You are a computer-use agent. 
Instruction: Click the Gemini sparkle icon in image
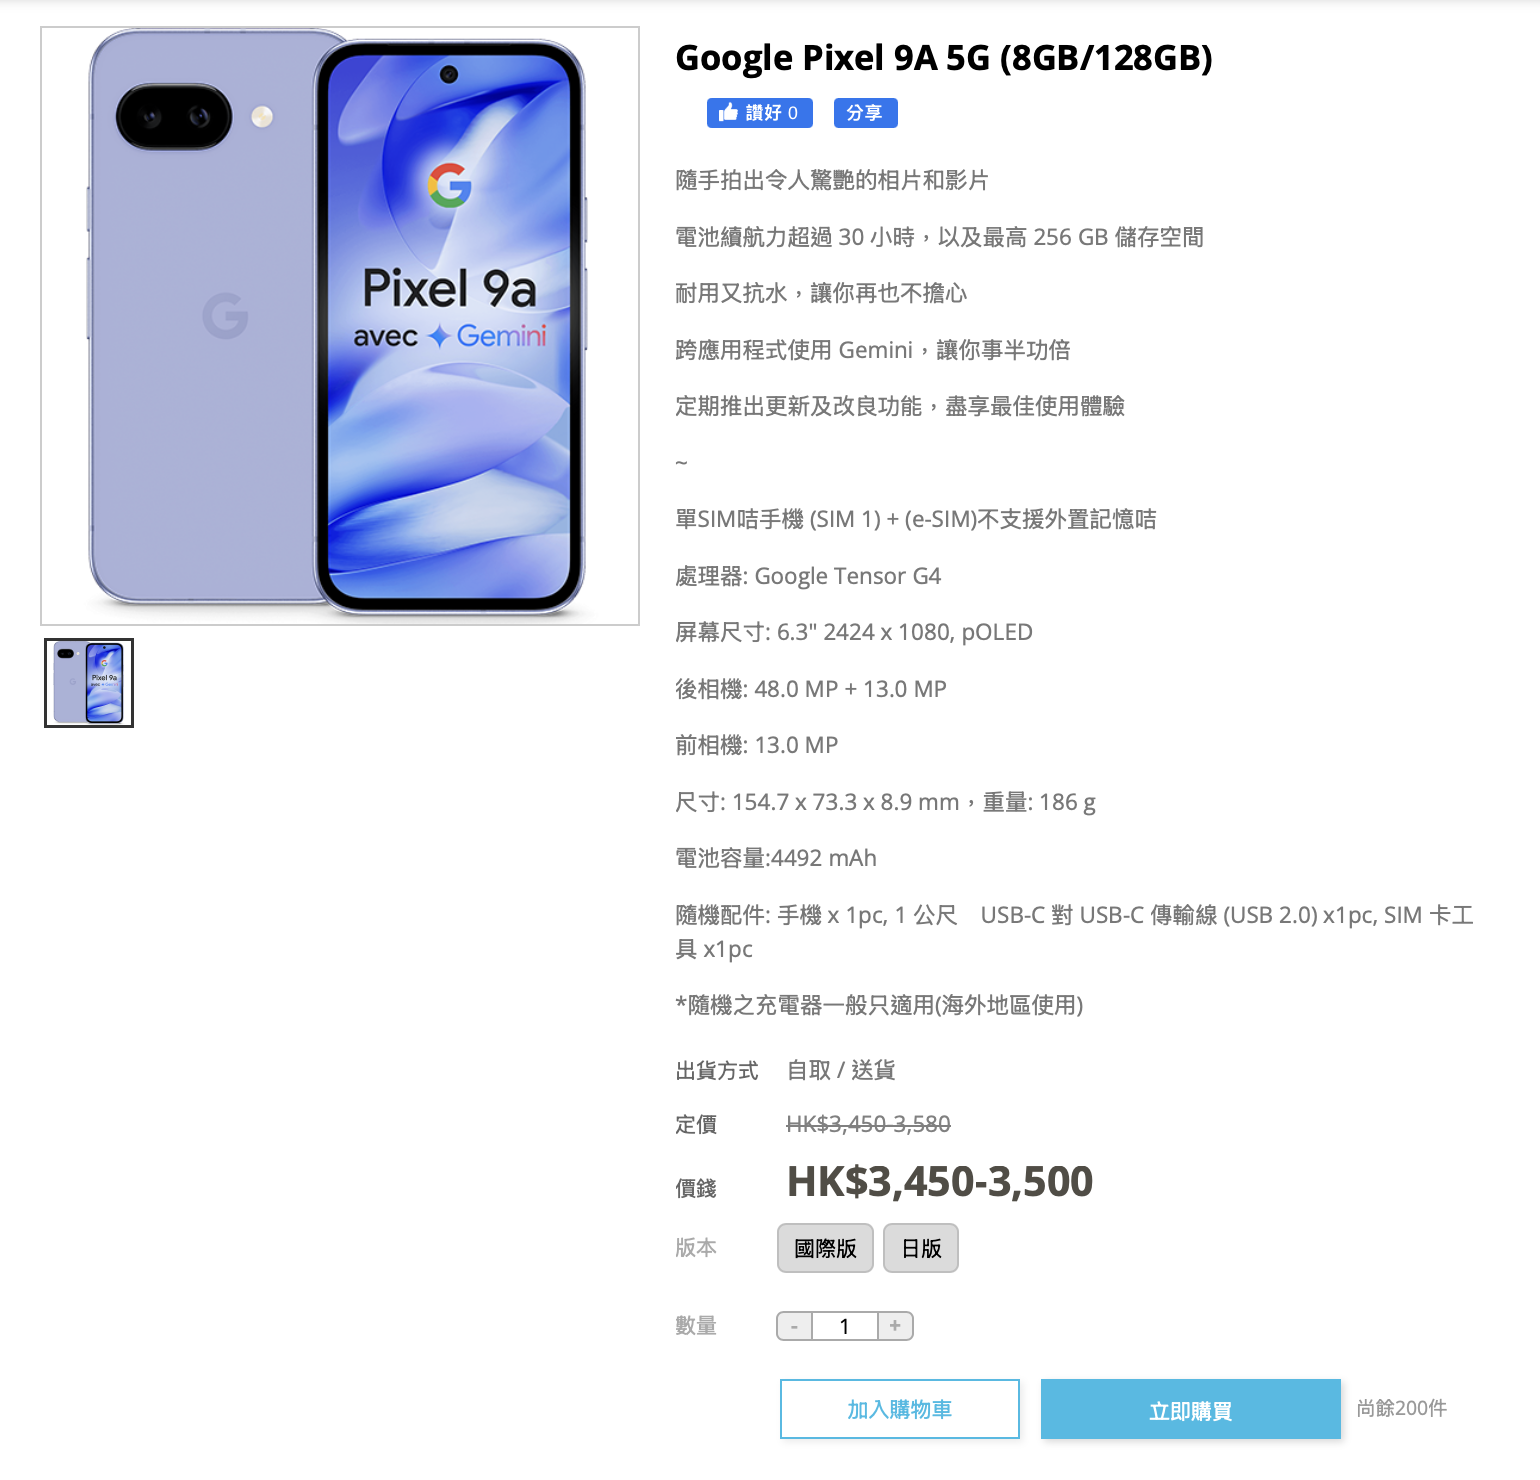coord(438,337)
